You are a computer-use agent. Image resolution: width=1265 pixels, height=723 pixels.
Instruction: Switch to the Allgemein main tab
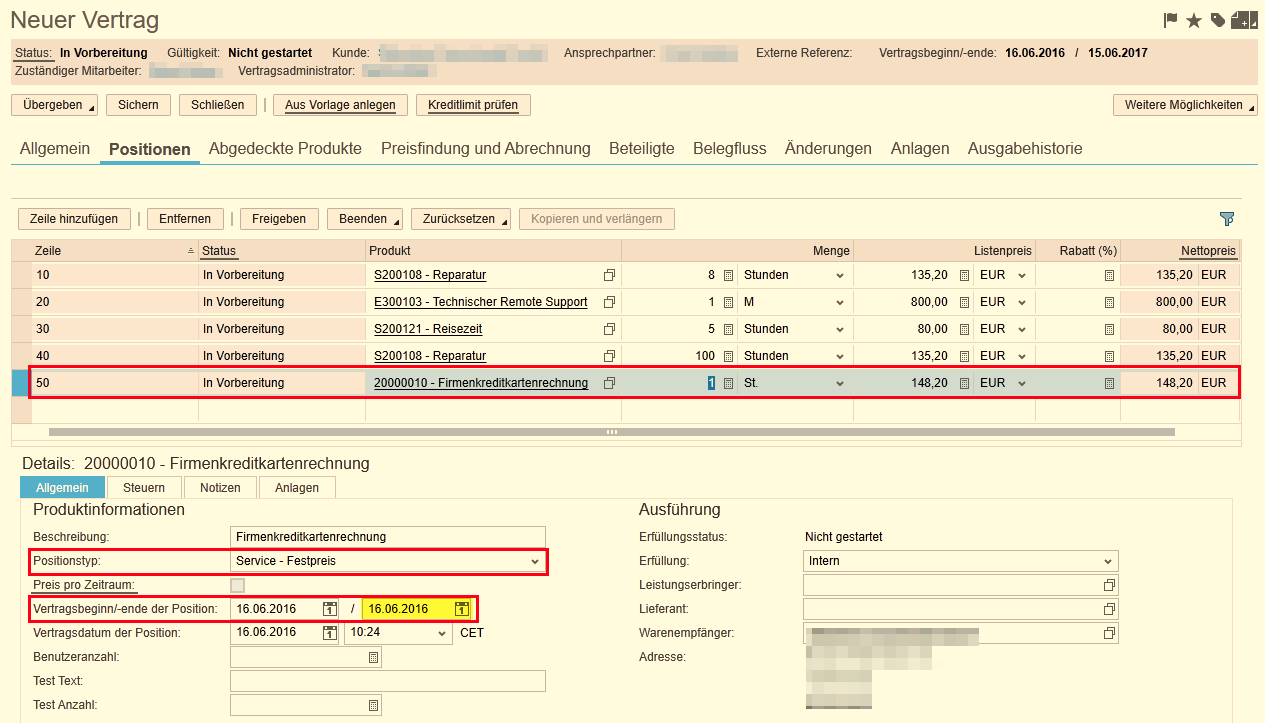[x=55, y=148]
